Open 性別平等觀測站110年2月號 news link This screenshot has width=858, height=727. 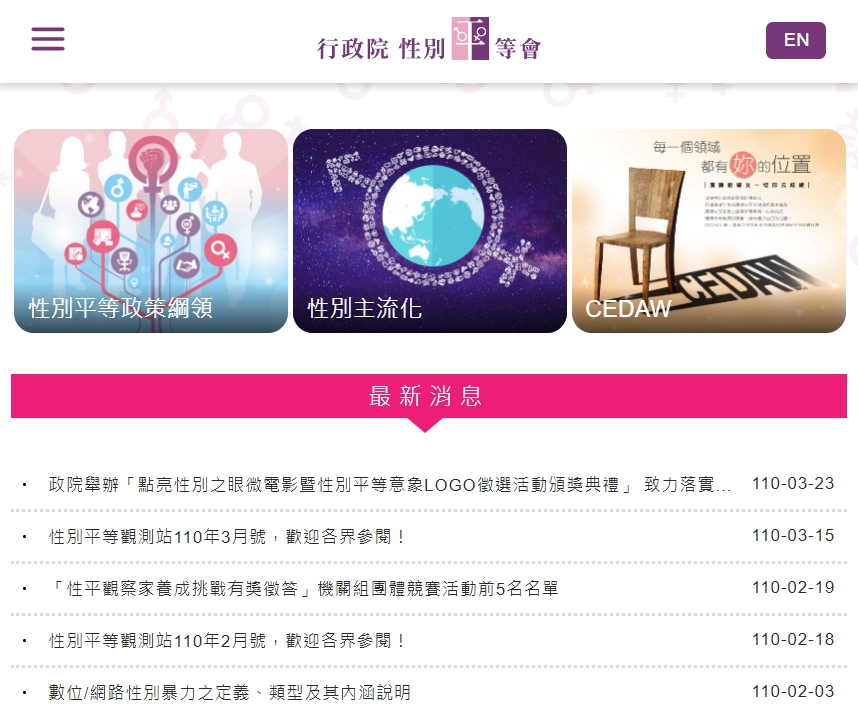[227, 641]
